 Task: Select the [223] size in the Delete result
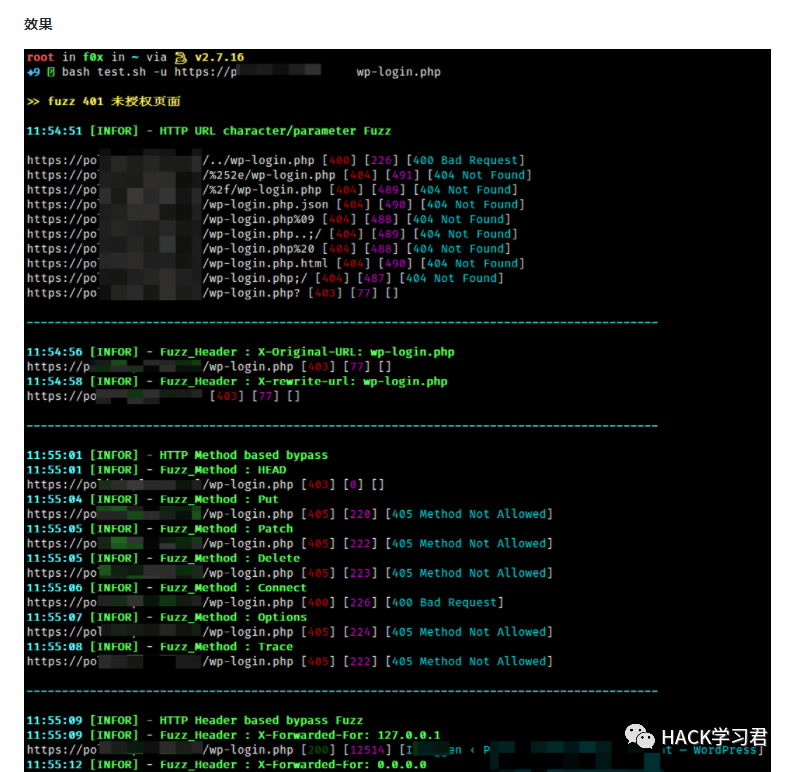click(x=361, y=573)
